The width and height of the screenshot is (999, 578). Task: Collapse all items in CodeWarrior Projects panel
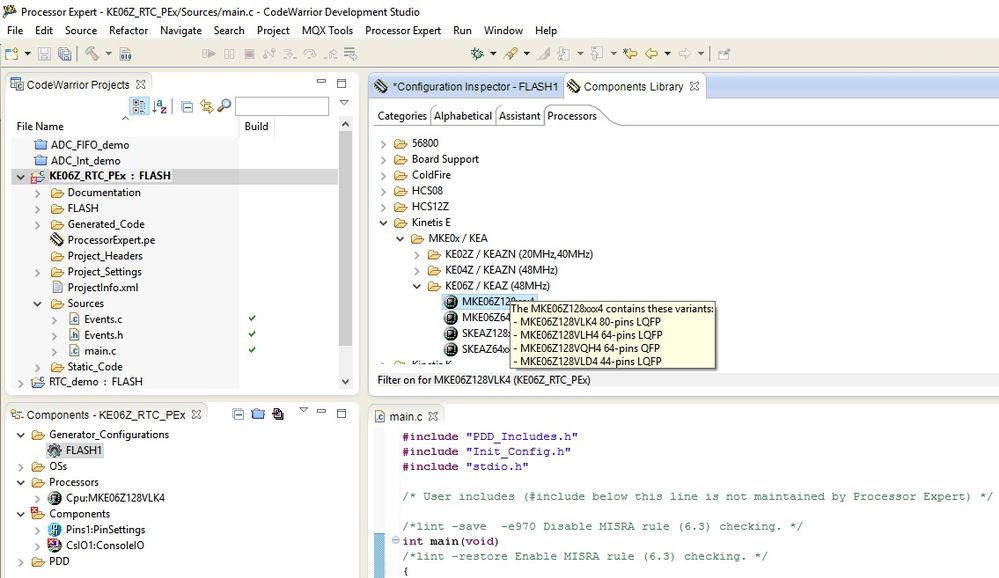(187, 106)
